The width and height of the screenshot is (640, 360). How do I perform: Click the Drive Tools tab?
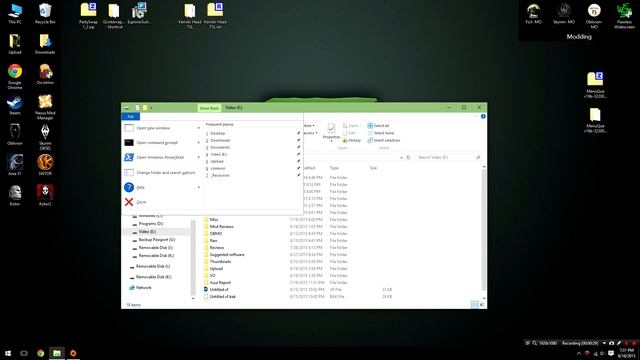coord(209,108)
